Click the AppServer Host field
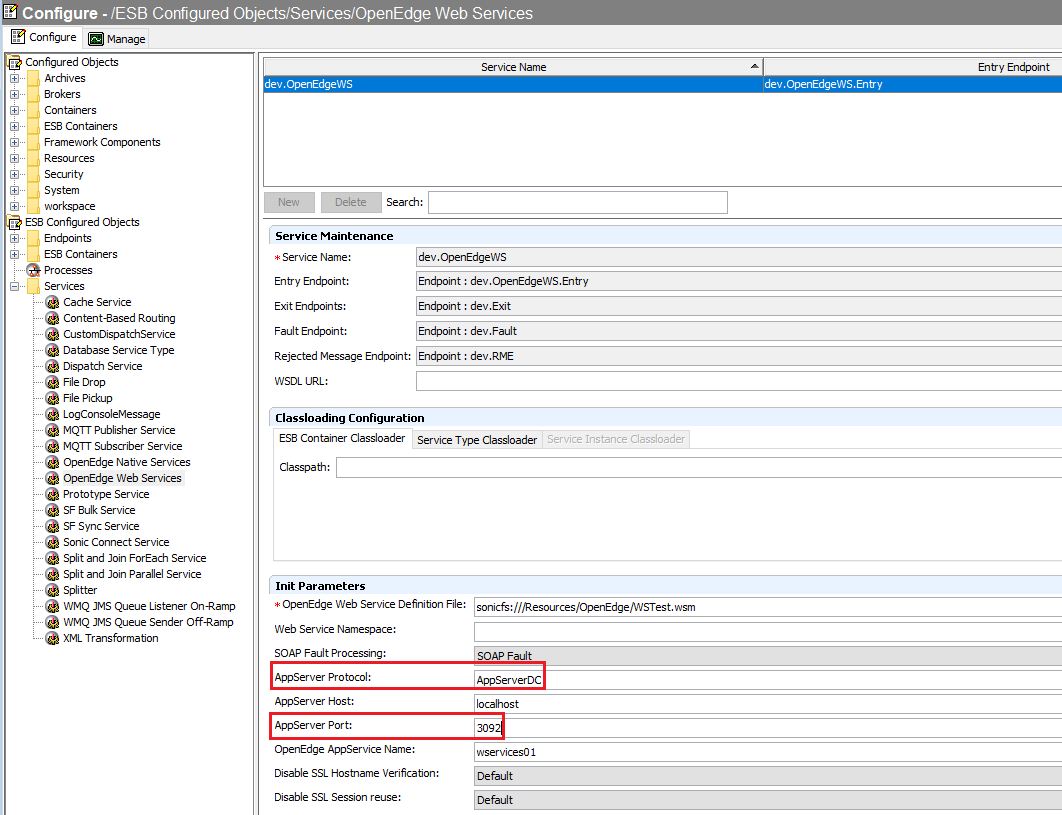The image size is (1062, 815). (x=768, y=704)
